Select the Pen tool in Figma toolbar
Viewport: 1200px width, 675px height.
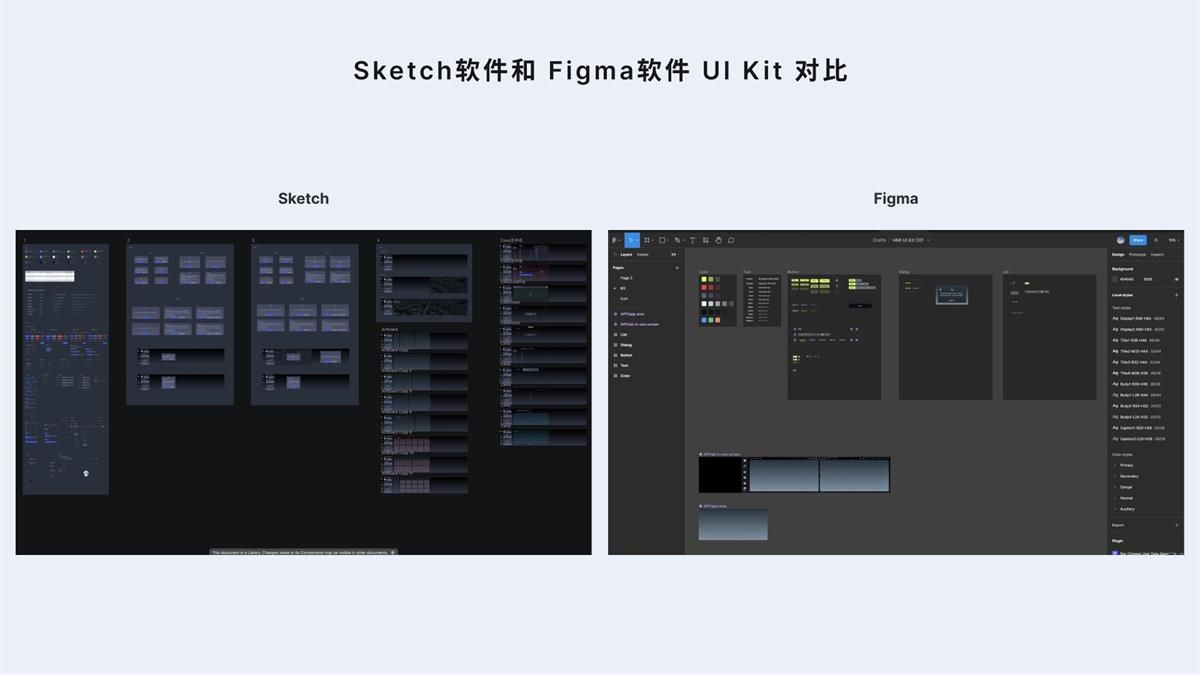(677, 240)
